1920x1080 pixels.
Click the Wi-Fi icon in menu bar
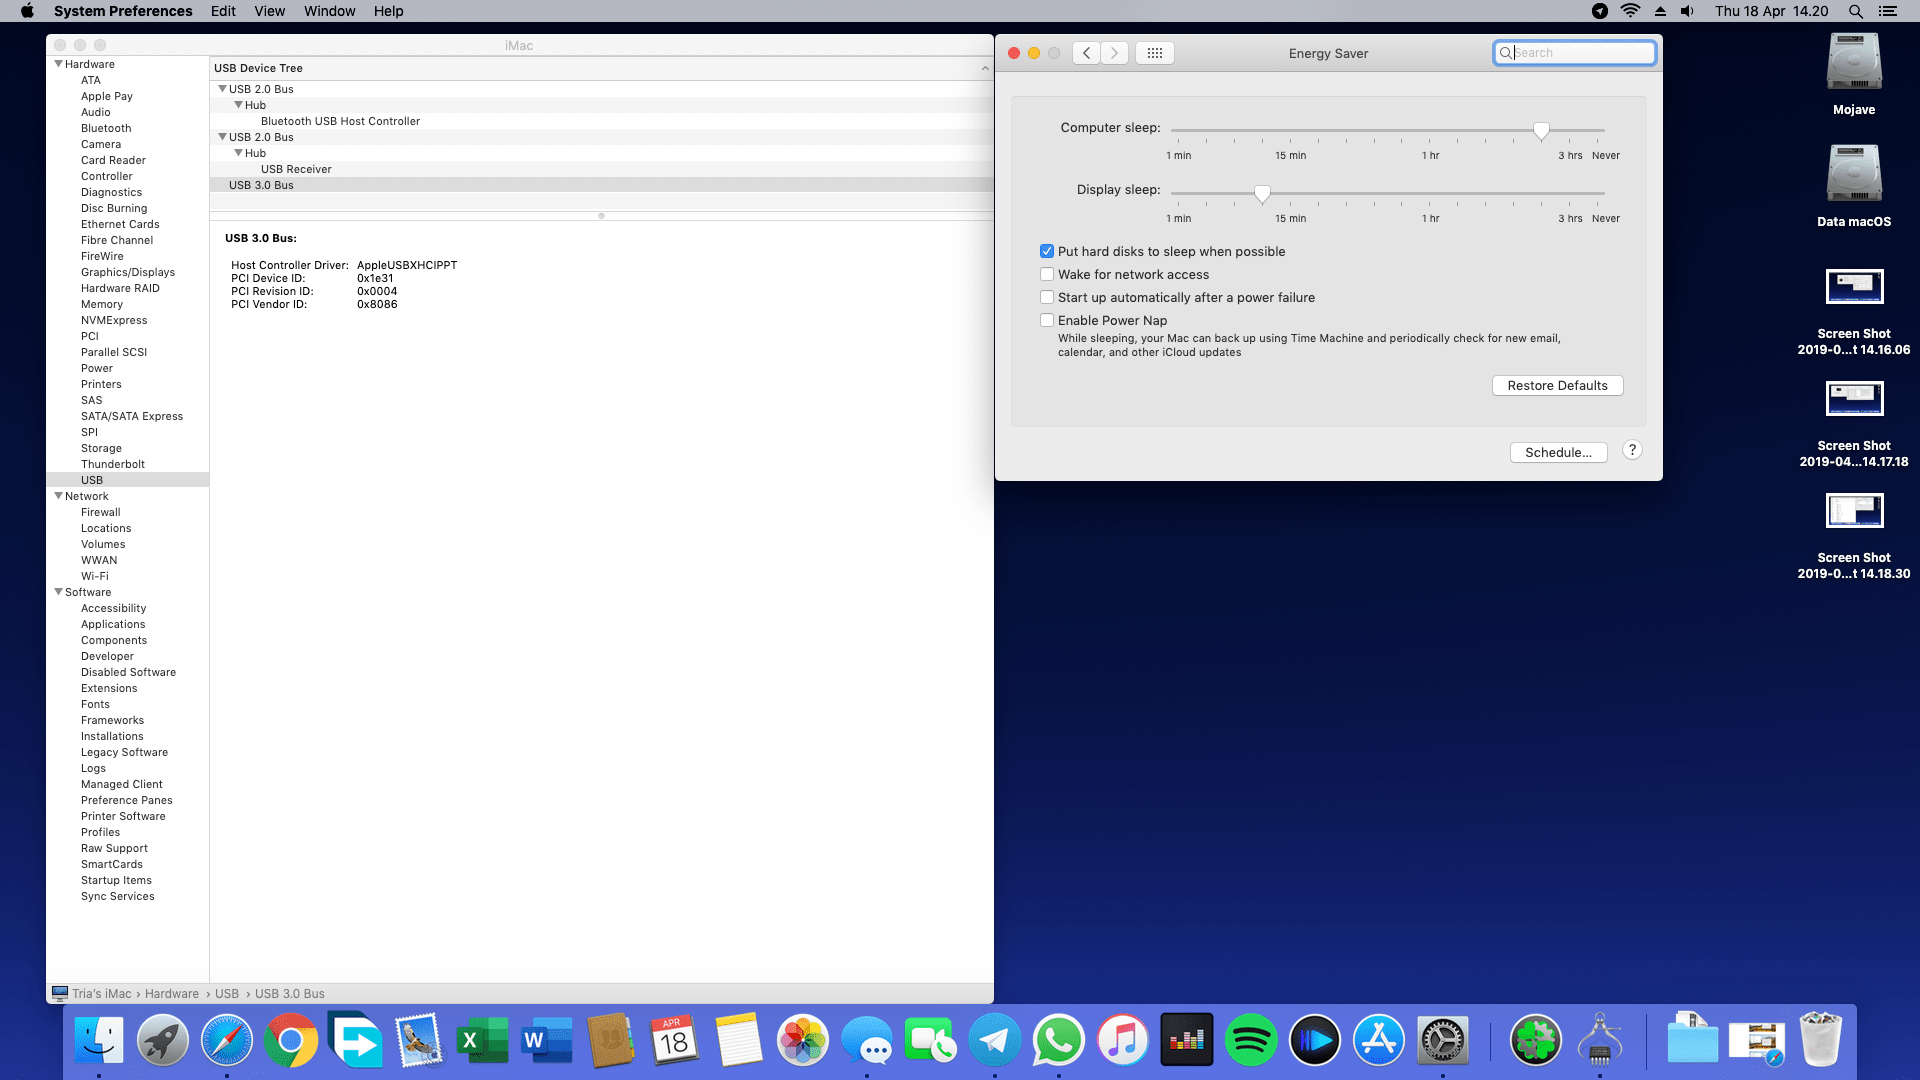(1630, 11)
